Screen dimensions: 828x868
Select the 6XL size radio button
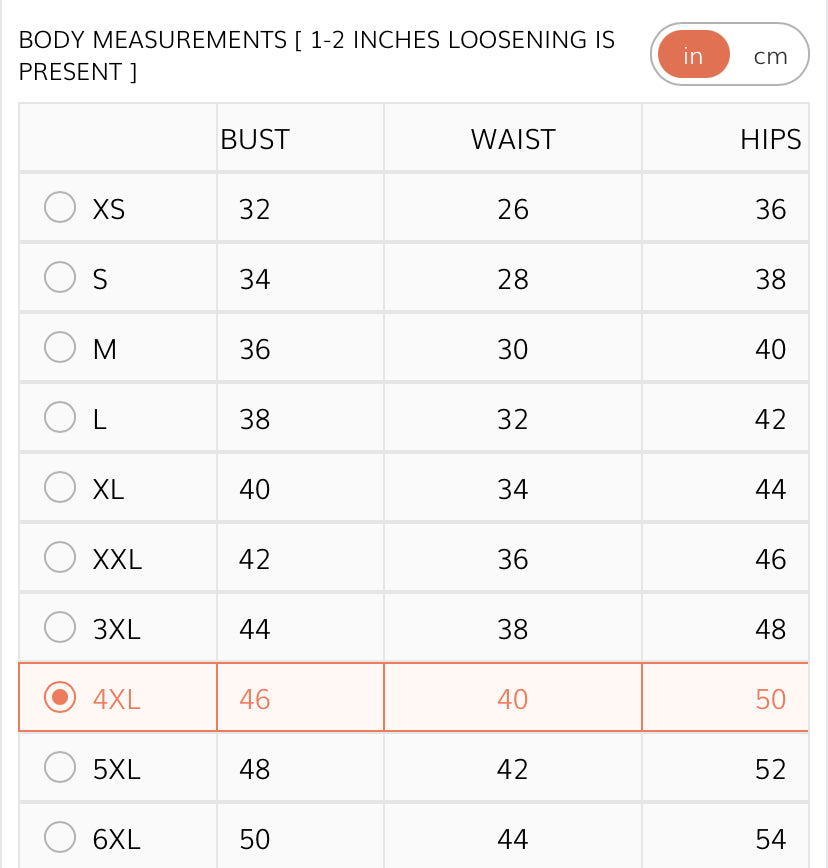[60, 837]
